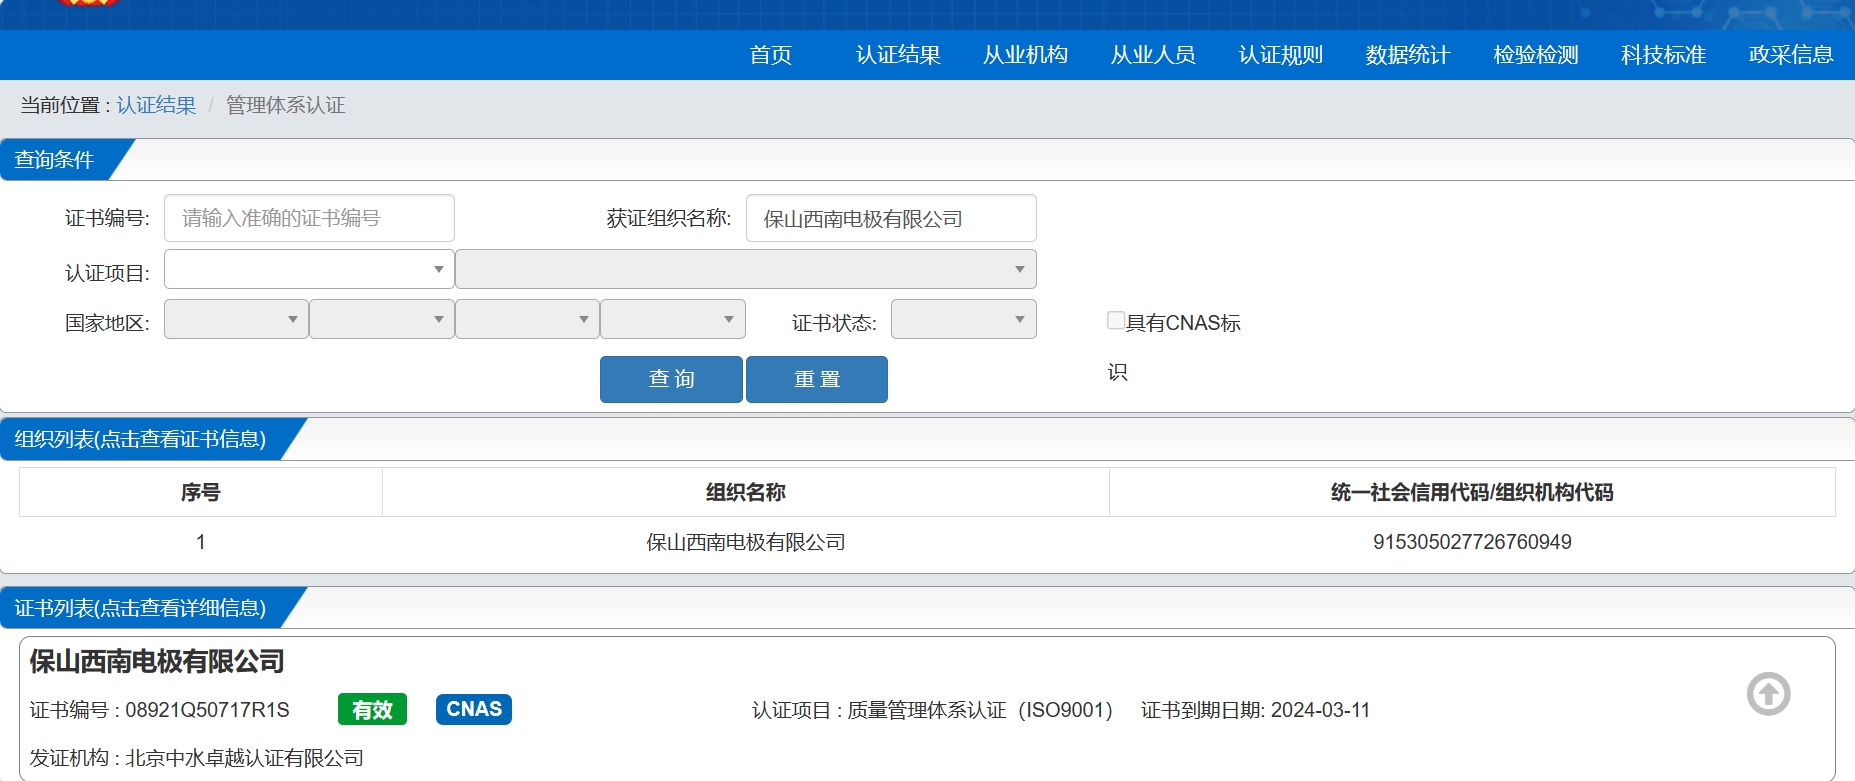Image resolution: width=1855 pixels, height=781 pixels.
Task: Click the 查询 search button
Action: pyautogui.click(x=671, y=379)
